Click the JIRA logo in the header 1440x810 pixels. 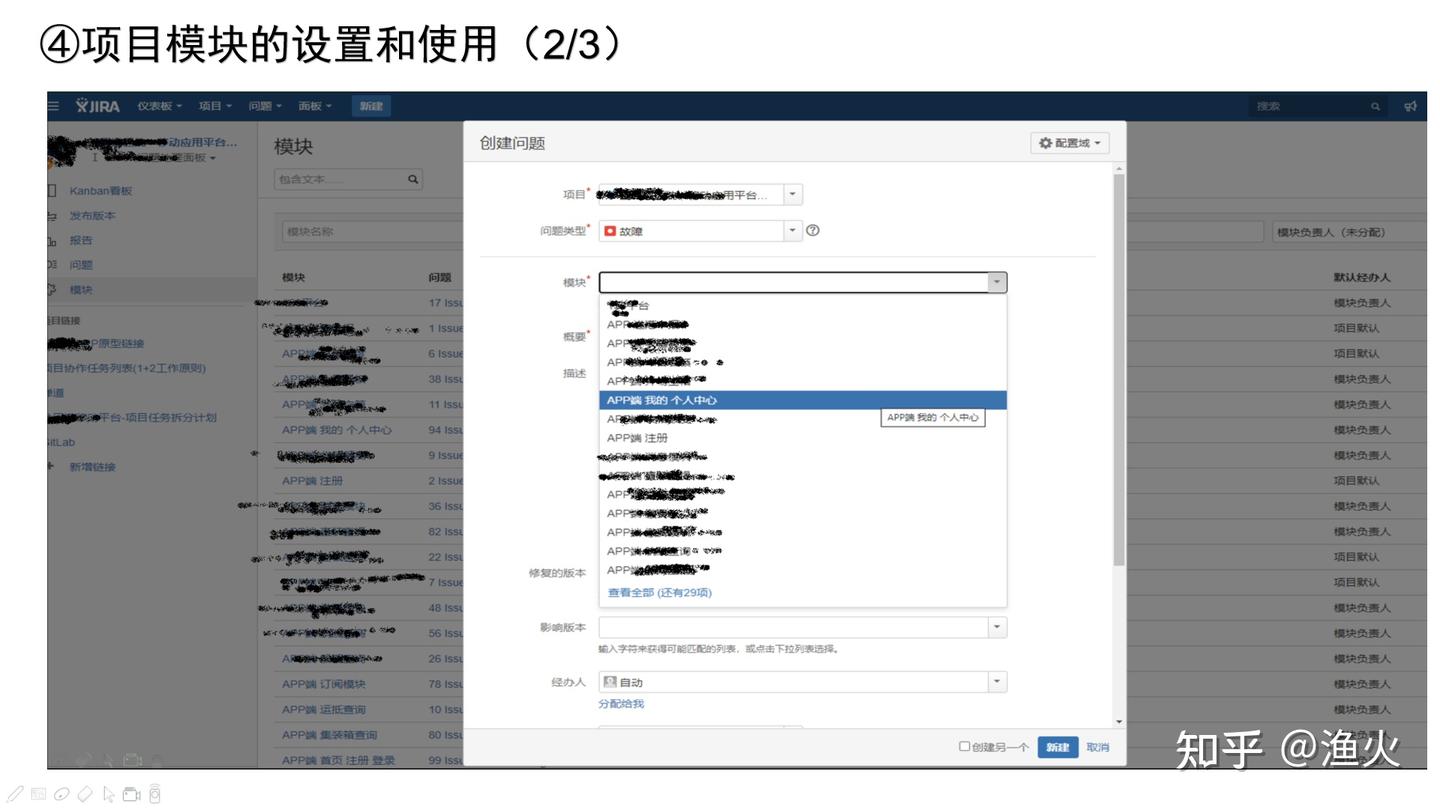[98, 106]
